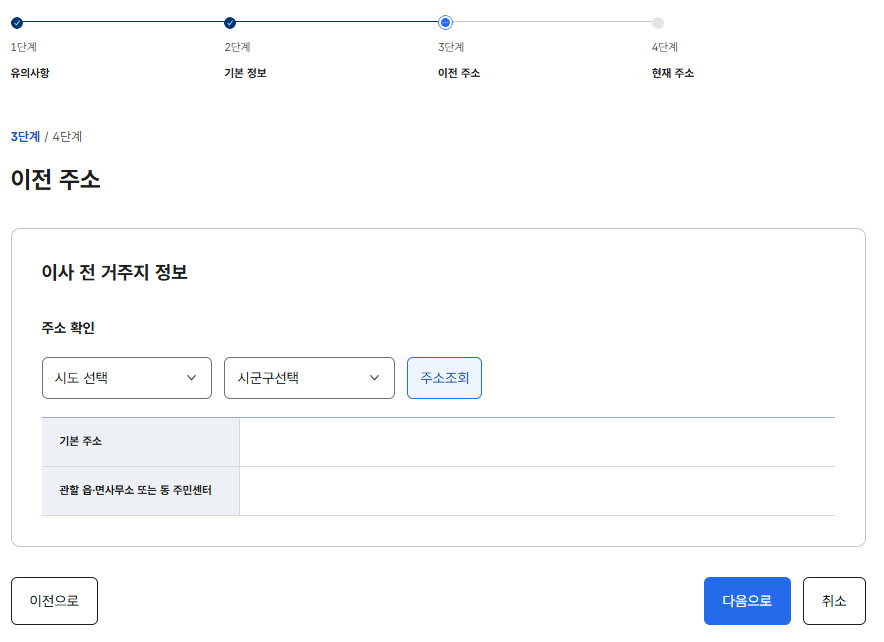Proceed with the 다음으로 button
Viewport: 884px width, 642px height.
coord(747,601)
